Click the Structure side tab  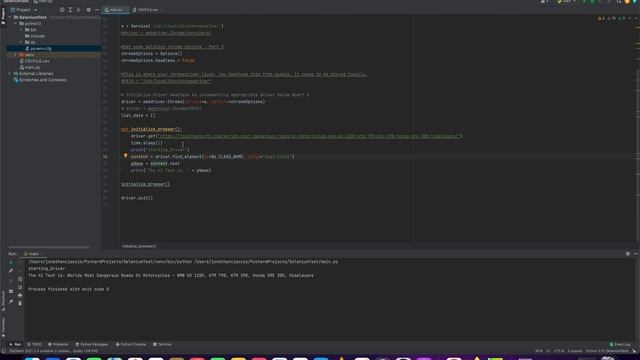[x=3, y=301]
